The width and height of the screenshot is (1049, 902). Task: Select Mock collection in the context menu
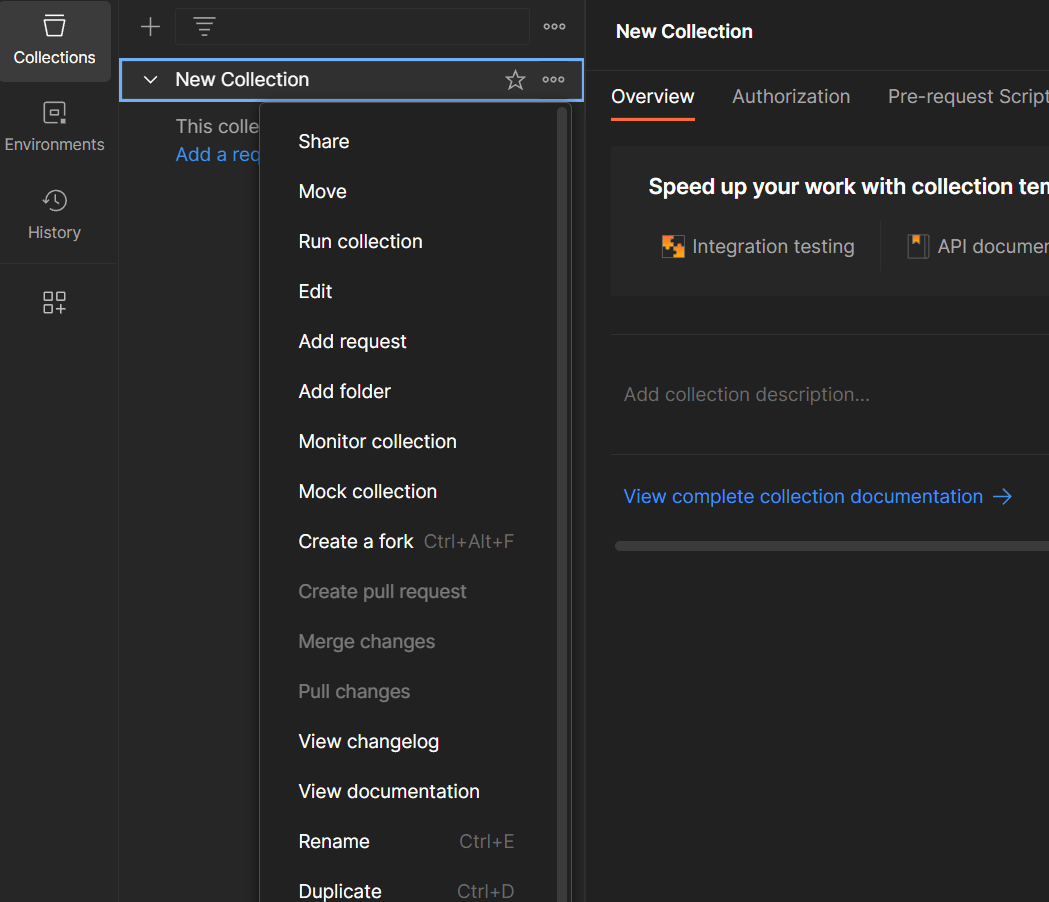(x=367, y=491)
